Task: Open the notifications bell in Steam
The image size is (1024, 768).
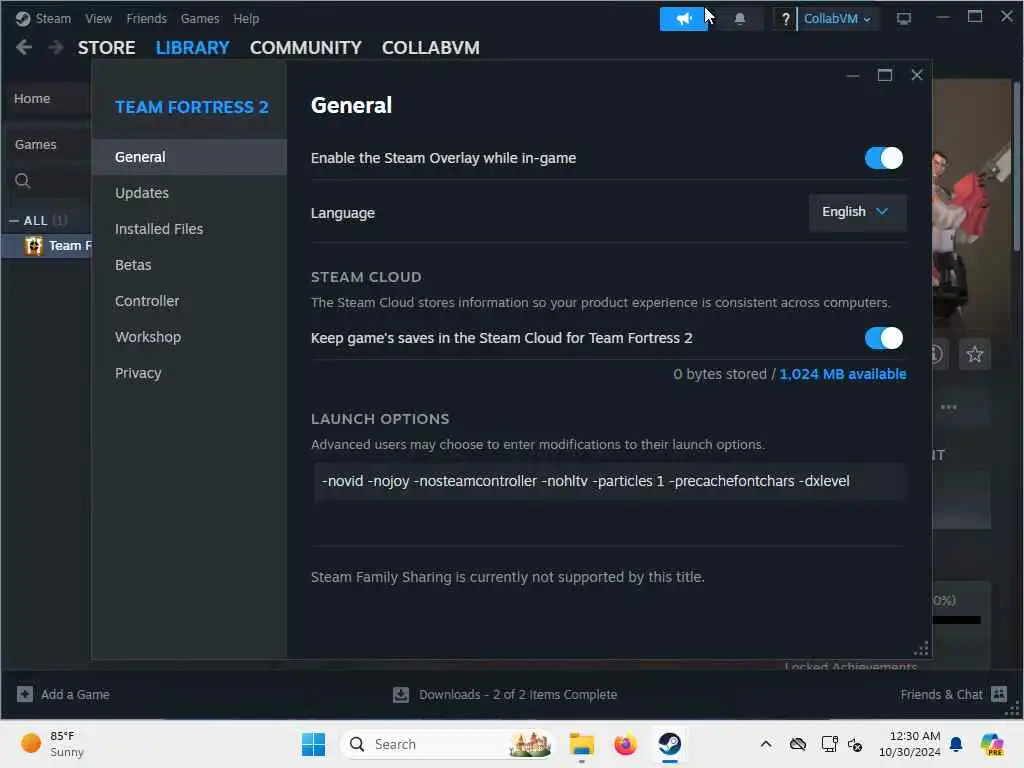Action: [740, 19]
